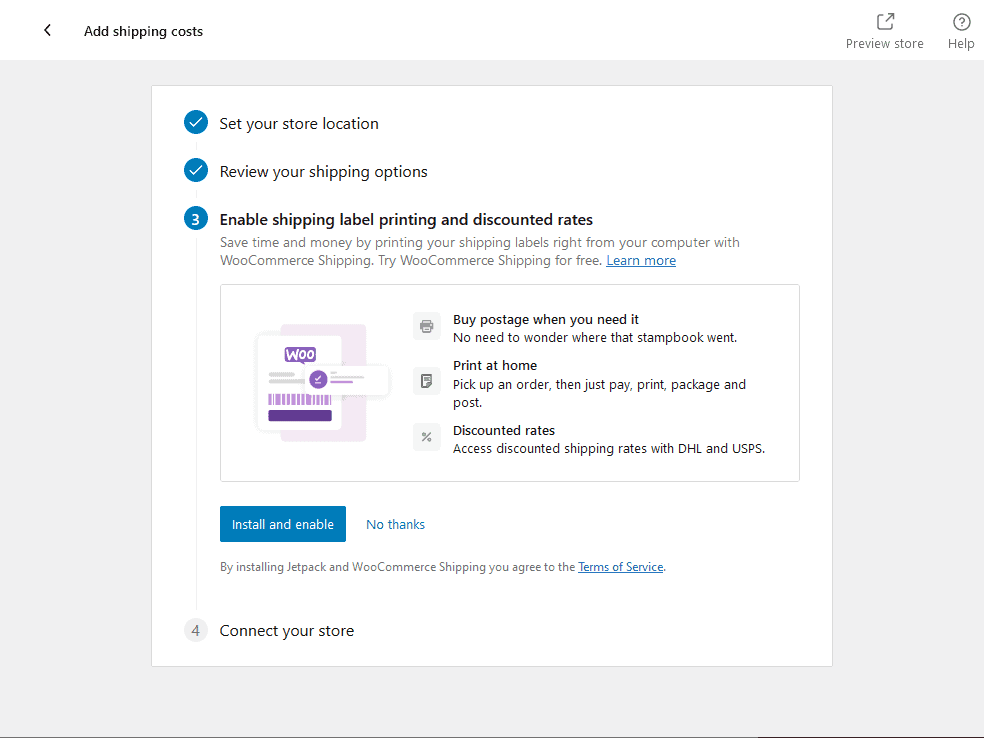Image resolution: width=984 pixels, height=738 pixels.
Task: Click the 'Access discounted shipping rates with DHL' text
Action: 609,449
